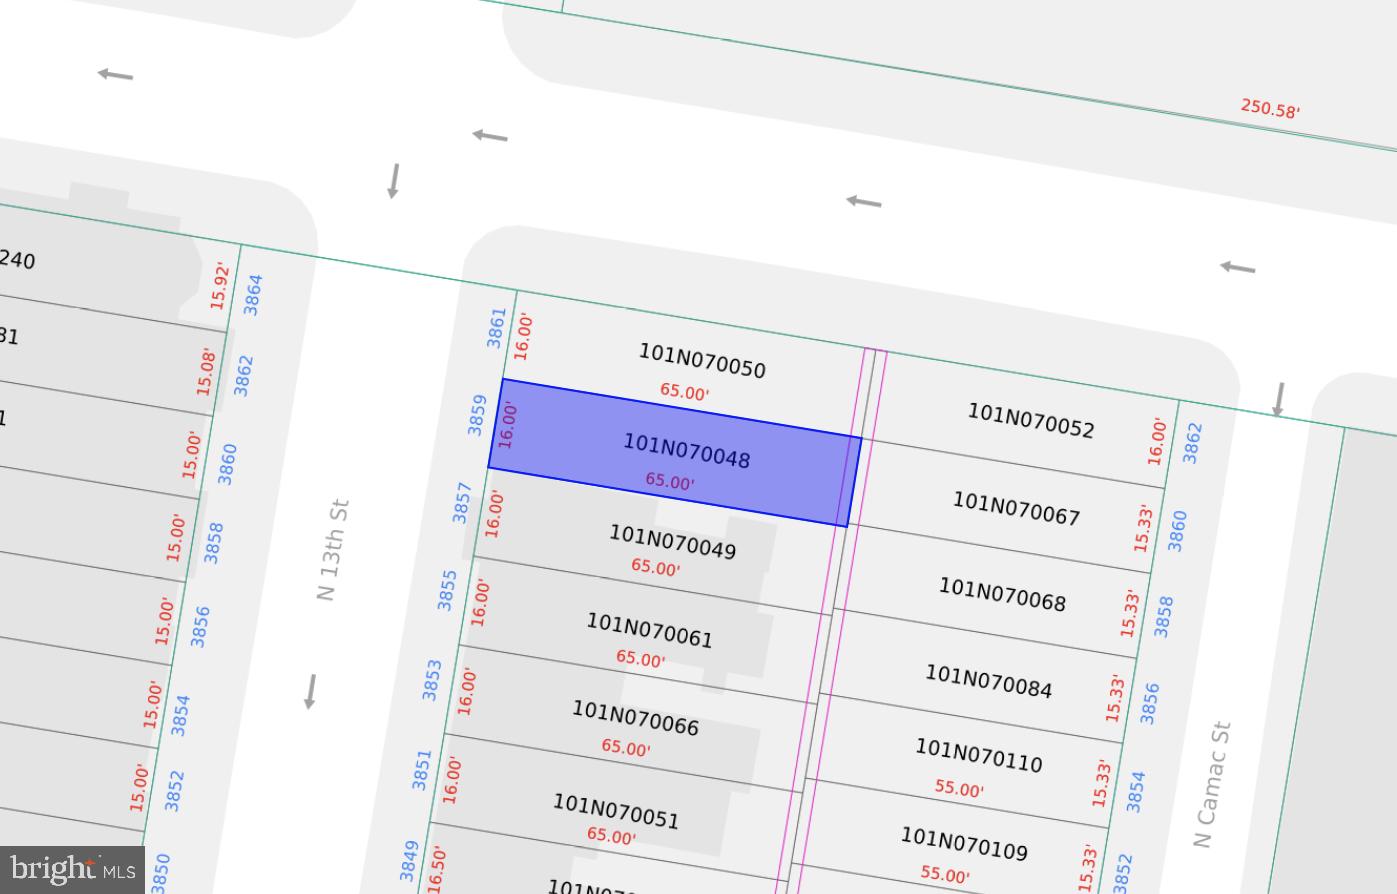Click the left arrow above the pink alley lines

(x=864, y=201)
